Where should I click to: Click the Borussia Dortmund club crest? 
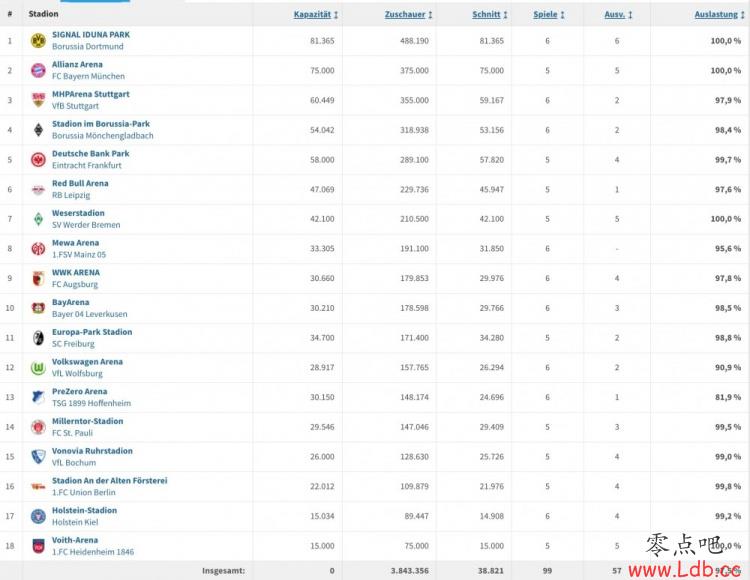(38, 41)
